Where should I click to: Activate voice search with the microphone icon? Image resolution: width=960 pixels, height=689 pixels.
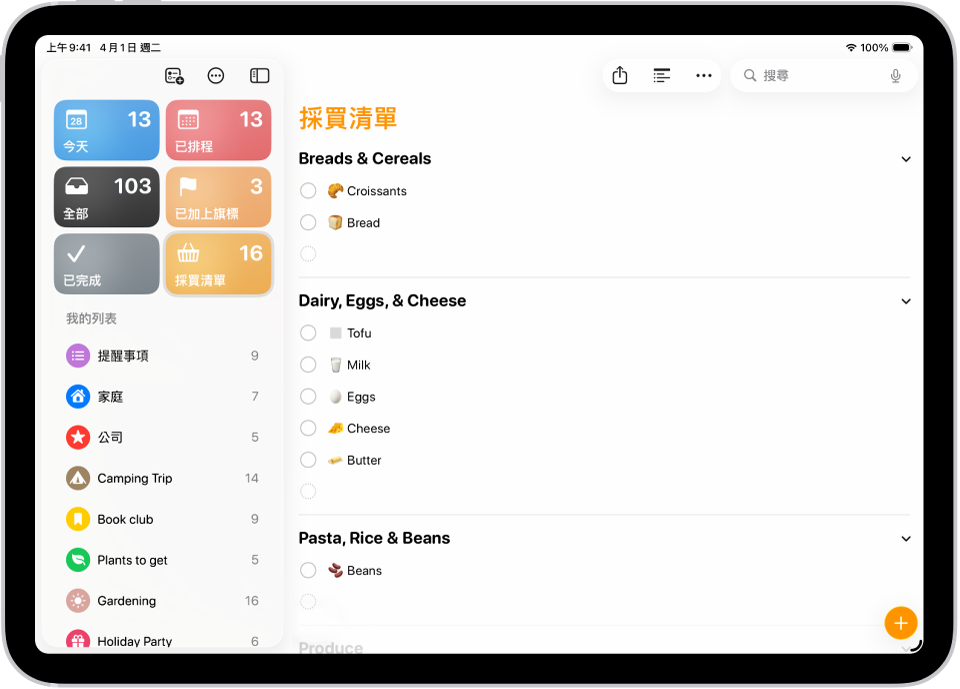tap(896, 75)
